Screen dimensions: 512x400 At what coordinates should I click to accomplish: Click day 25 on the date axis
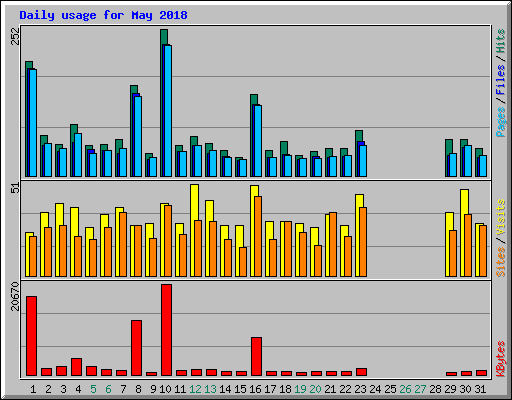(x=390, y=389)
